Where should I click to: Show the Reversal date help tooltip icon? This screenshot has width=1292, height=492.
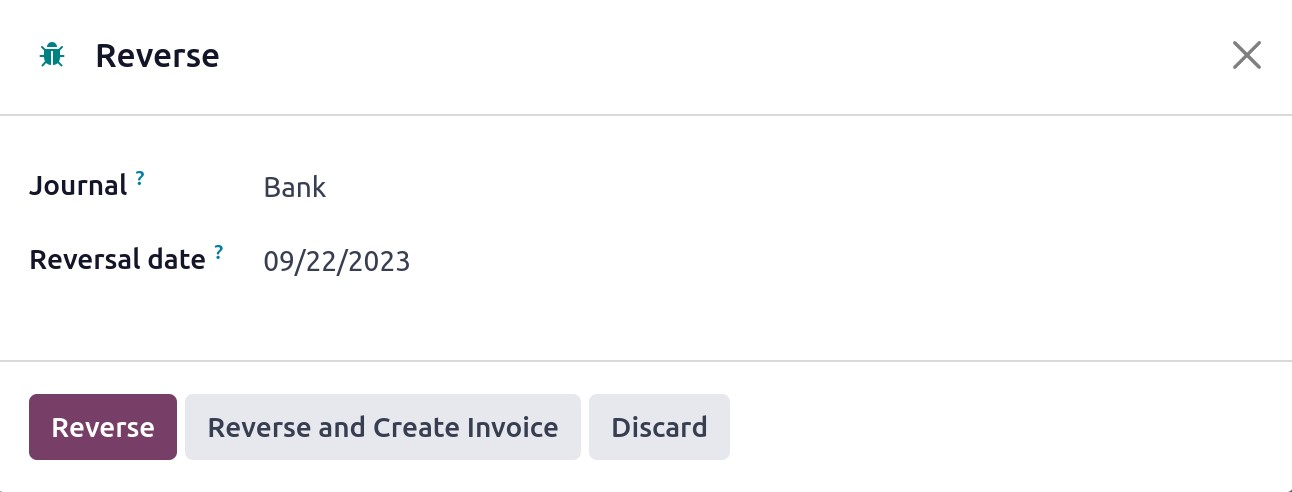[x=219, y=252]
